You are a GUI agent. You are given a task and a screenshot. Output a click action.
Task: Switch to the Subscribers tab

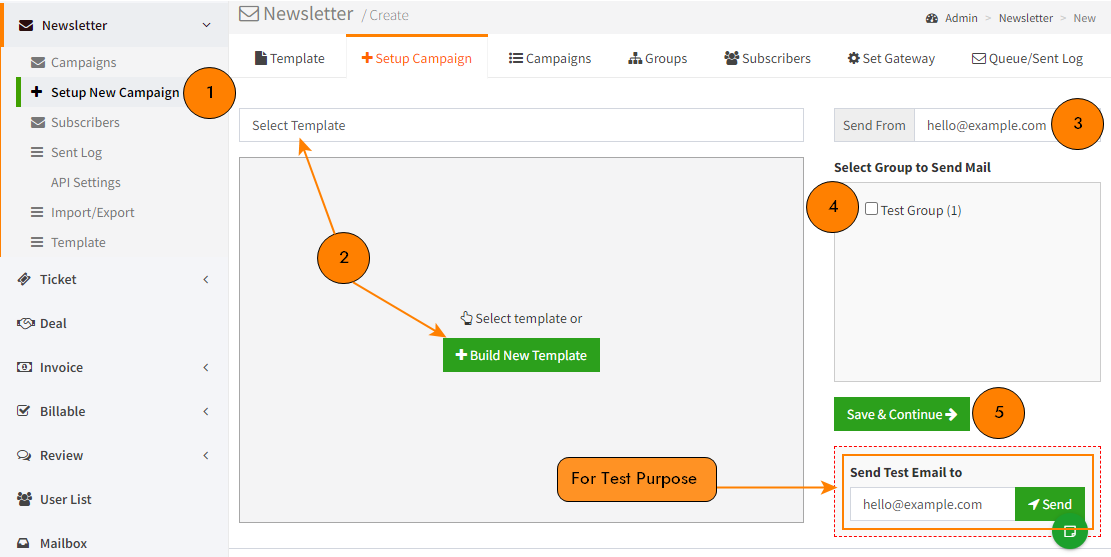coord(767,58)
